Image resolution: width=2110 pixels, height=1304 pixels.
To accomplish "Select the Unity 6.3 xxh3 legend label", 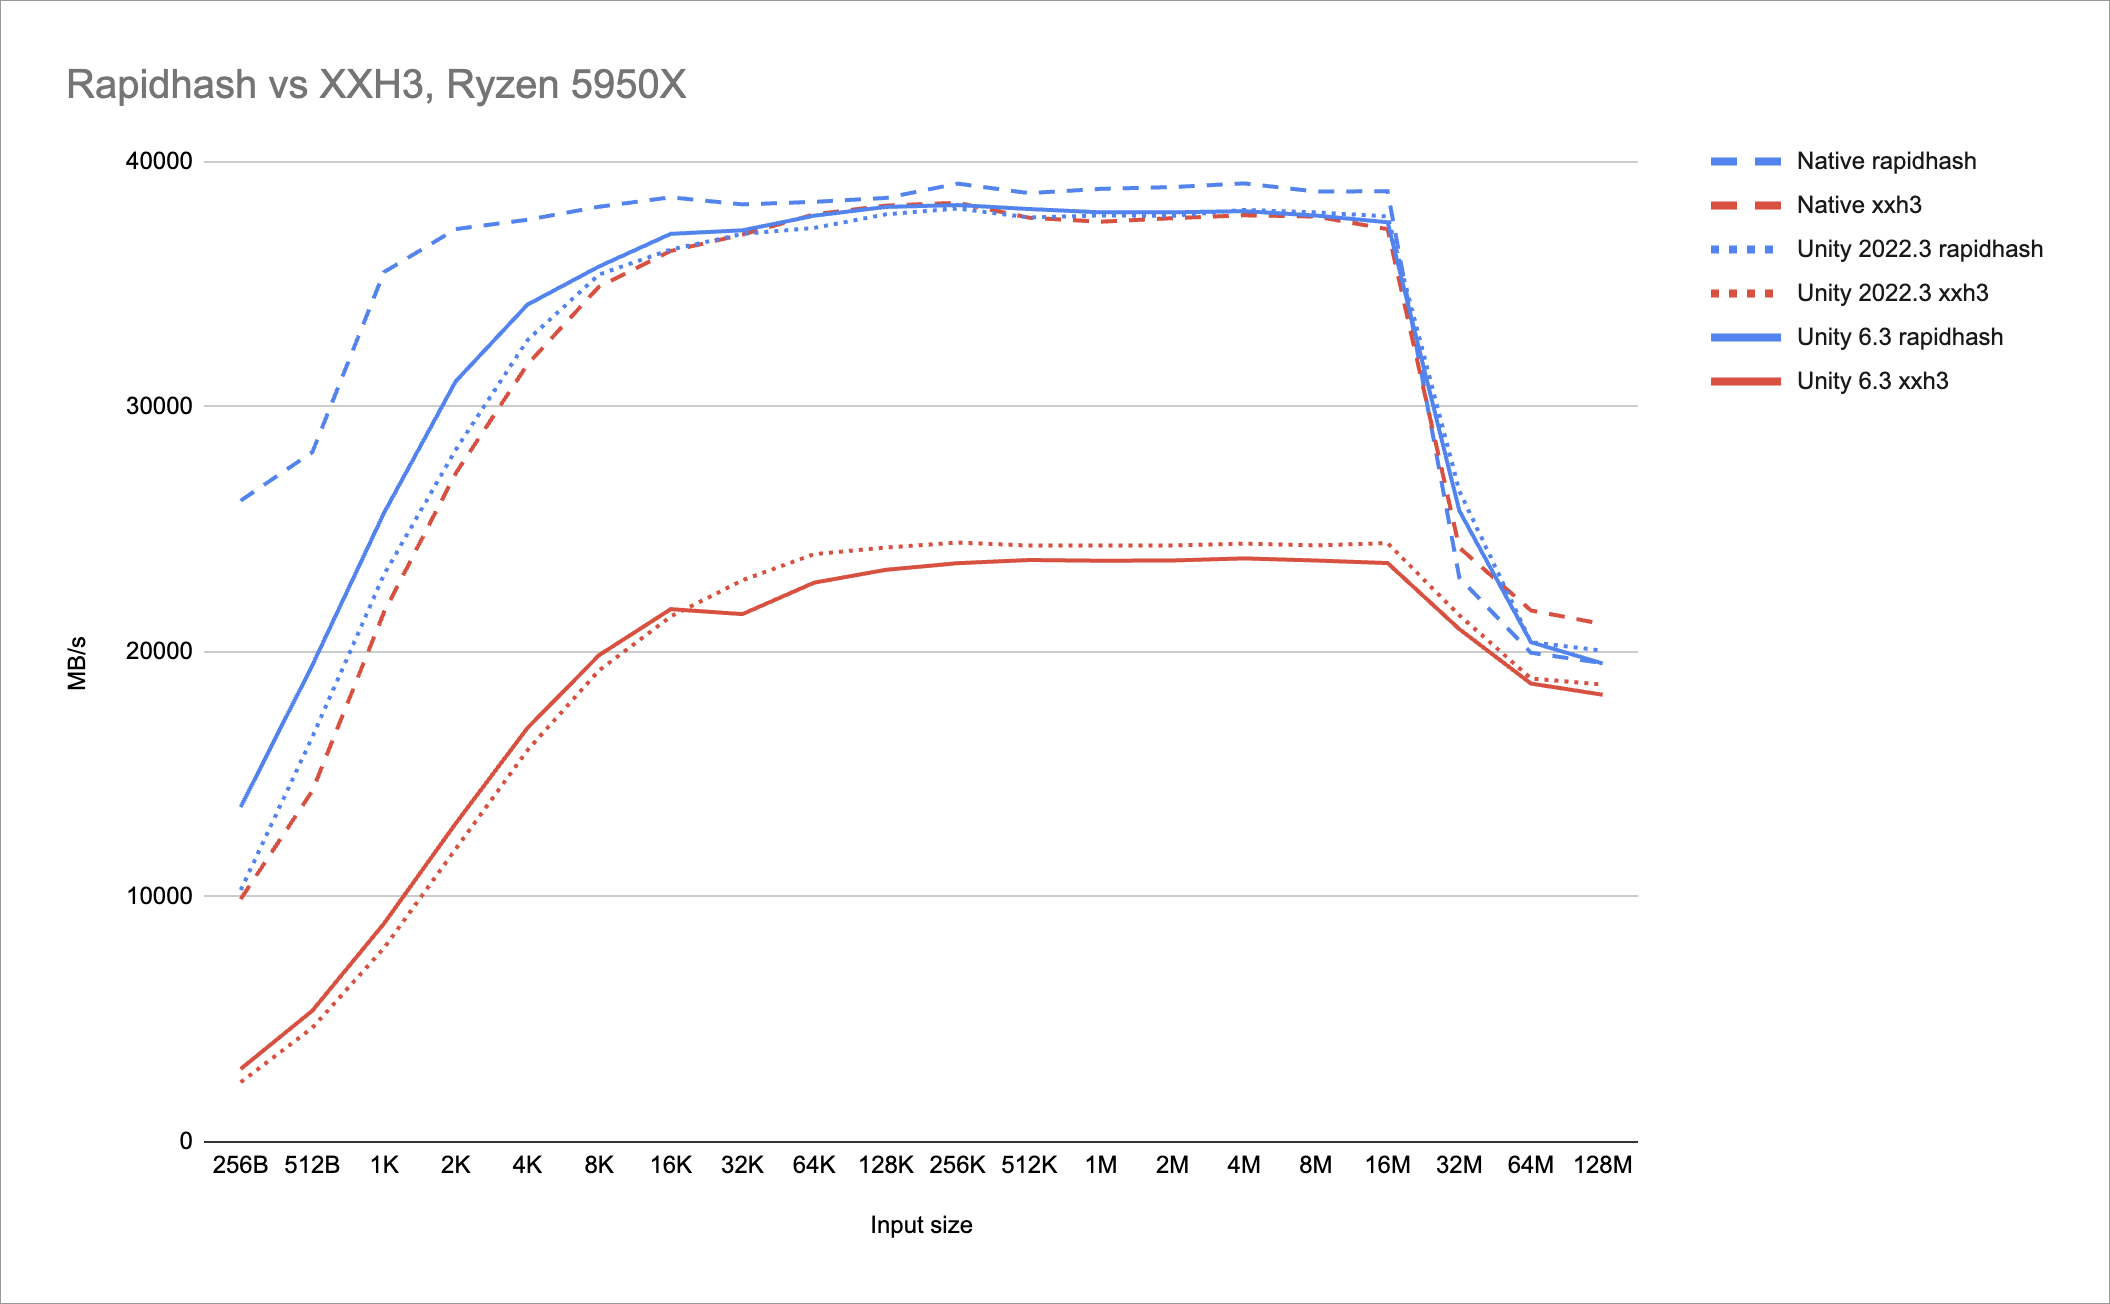I will 1872,381.
